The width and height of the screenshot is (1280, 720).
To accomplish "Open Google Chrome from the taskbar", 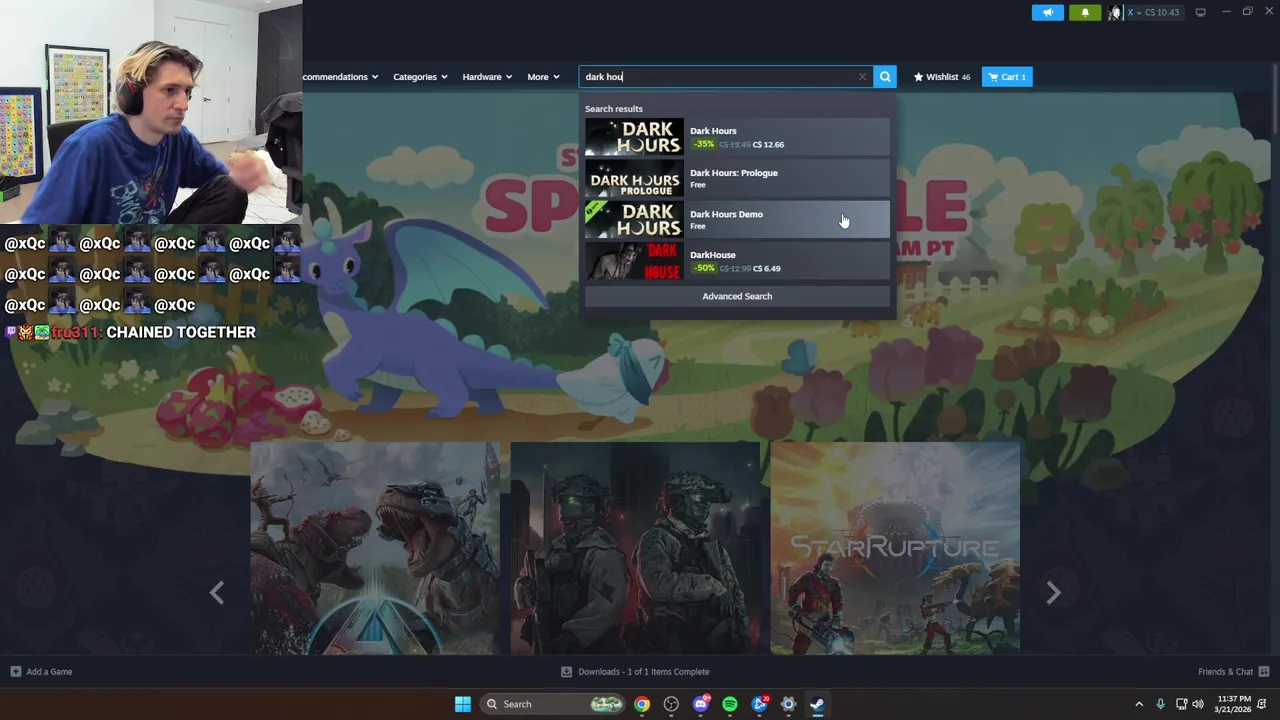I will point(642,704).
